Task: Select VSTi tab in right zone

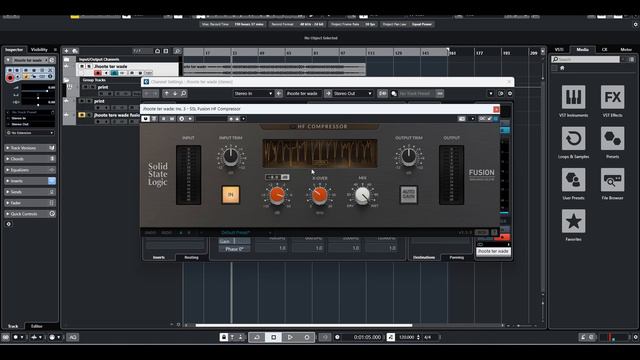Action: (559, 49)
